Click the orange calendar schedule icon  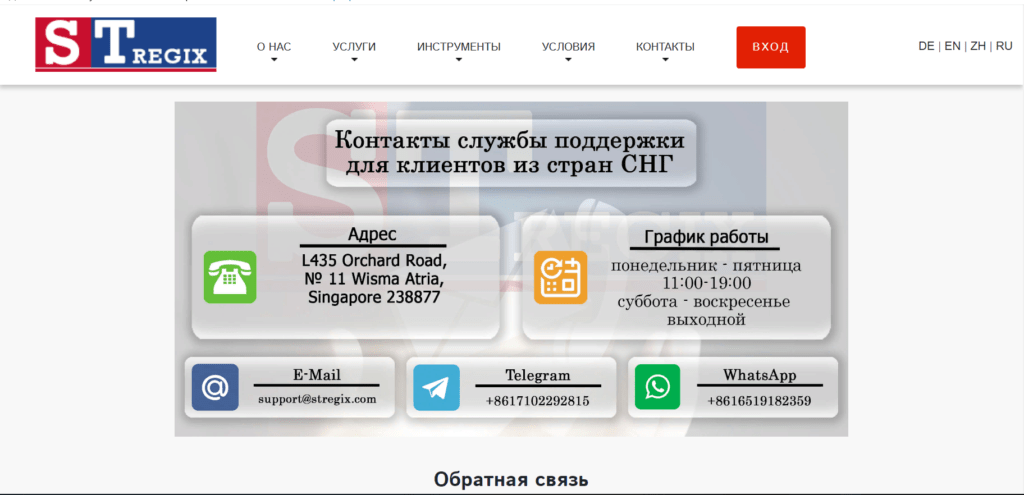pos(560,277)
